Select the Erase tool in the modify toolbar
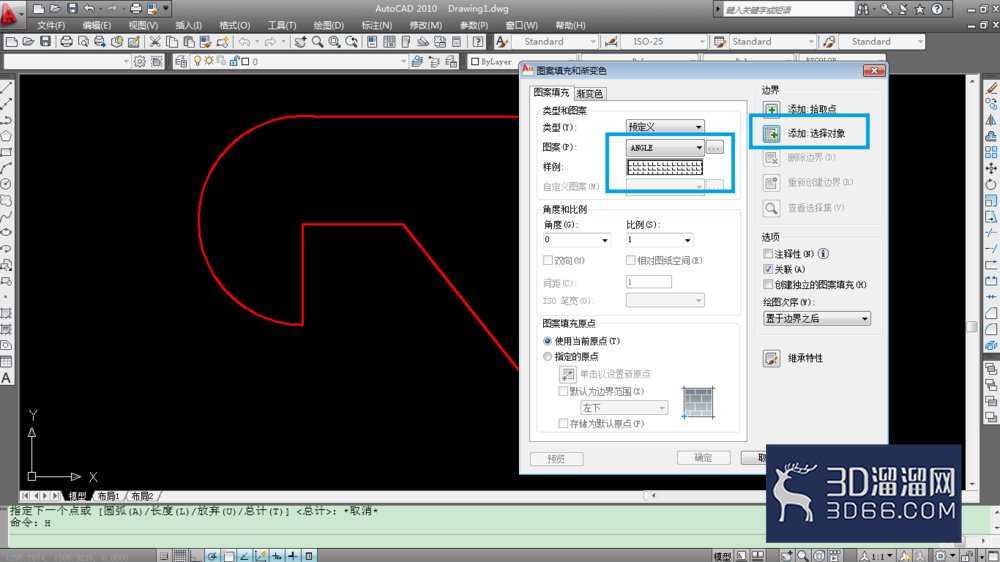Viewport: 1000px width, 562px height. click(991, 88)
